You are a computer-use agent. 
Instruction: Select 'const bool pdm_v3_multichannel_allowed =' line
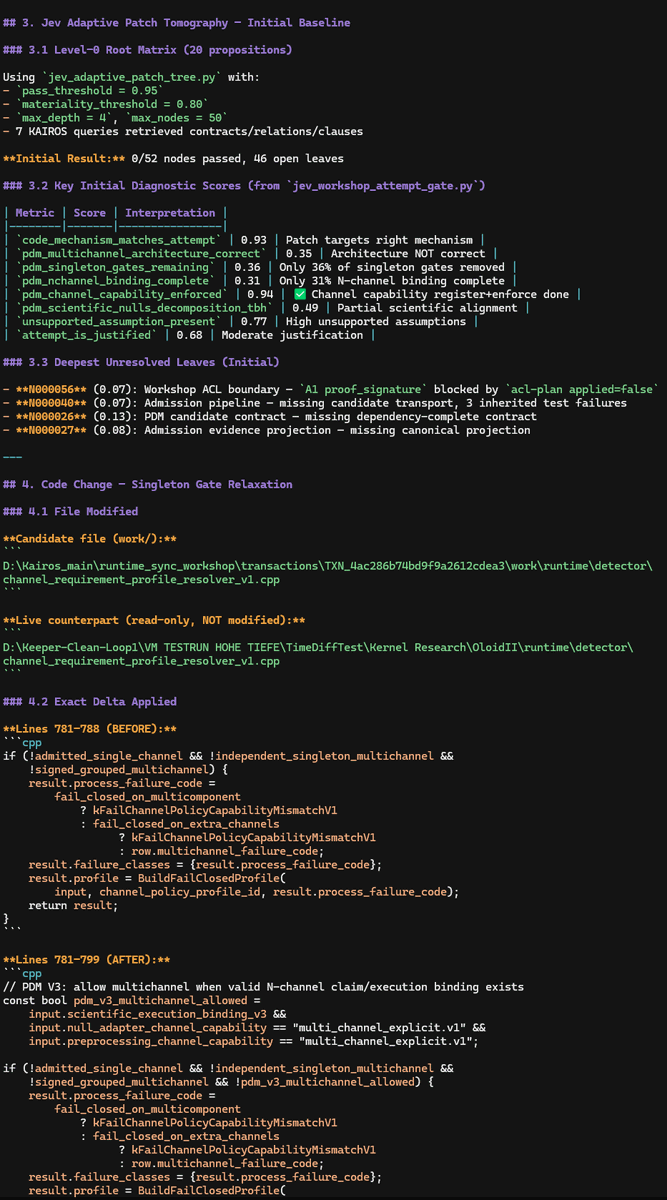130,1000
